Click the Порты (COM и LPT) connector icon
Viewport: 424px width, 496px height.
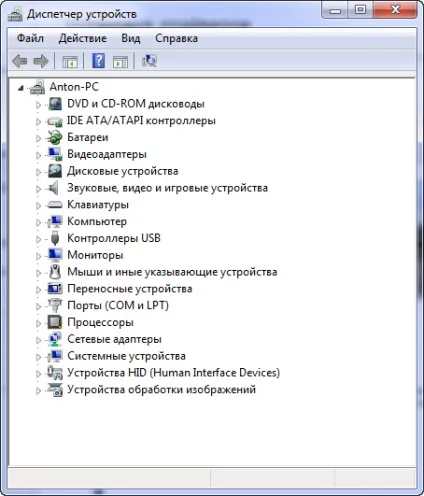pyautogui.click(x=55, y=305)
